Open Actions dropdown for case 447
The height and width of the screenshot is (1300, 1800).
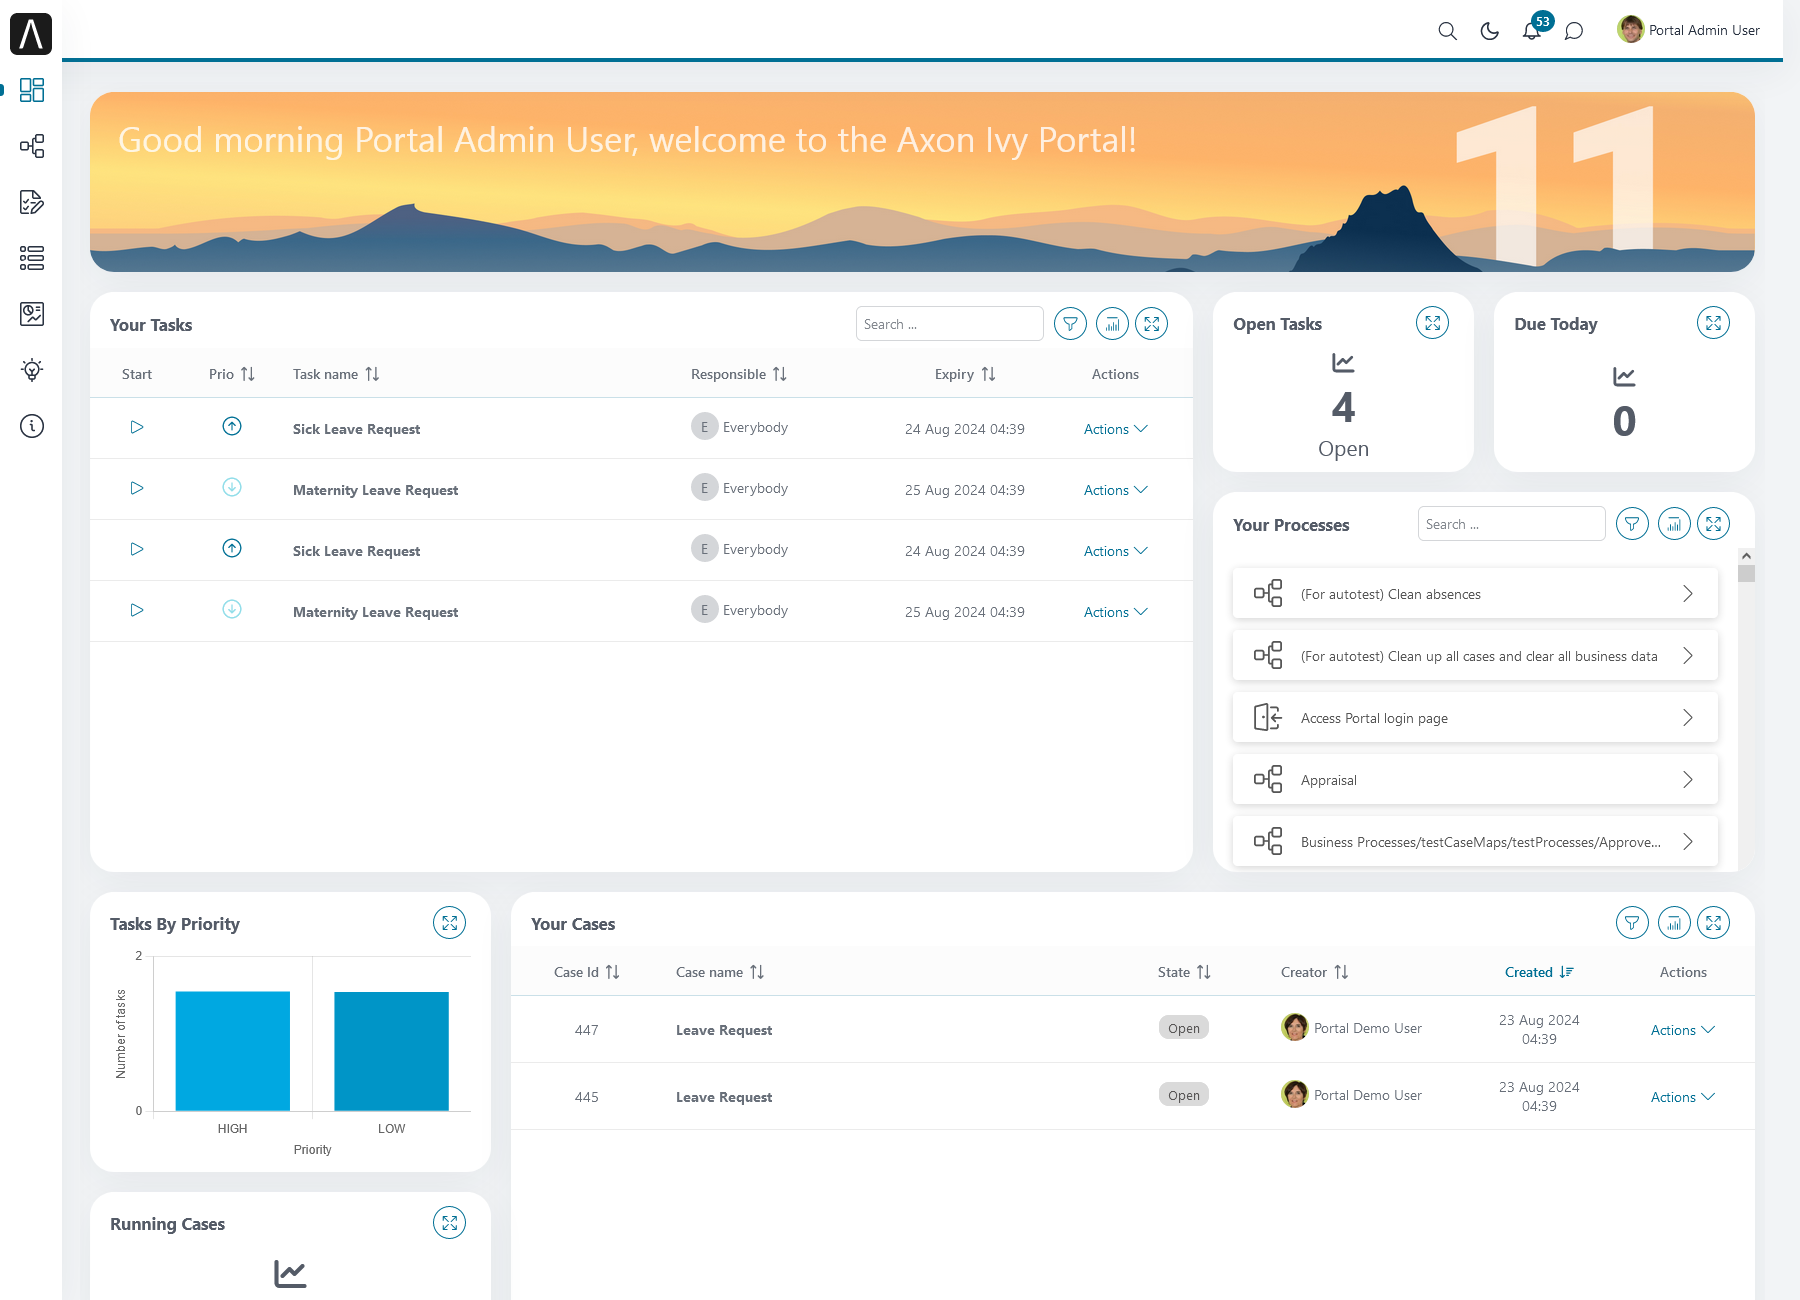click(x=1682, y=1030)
